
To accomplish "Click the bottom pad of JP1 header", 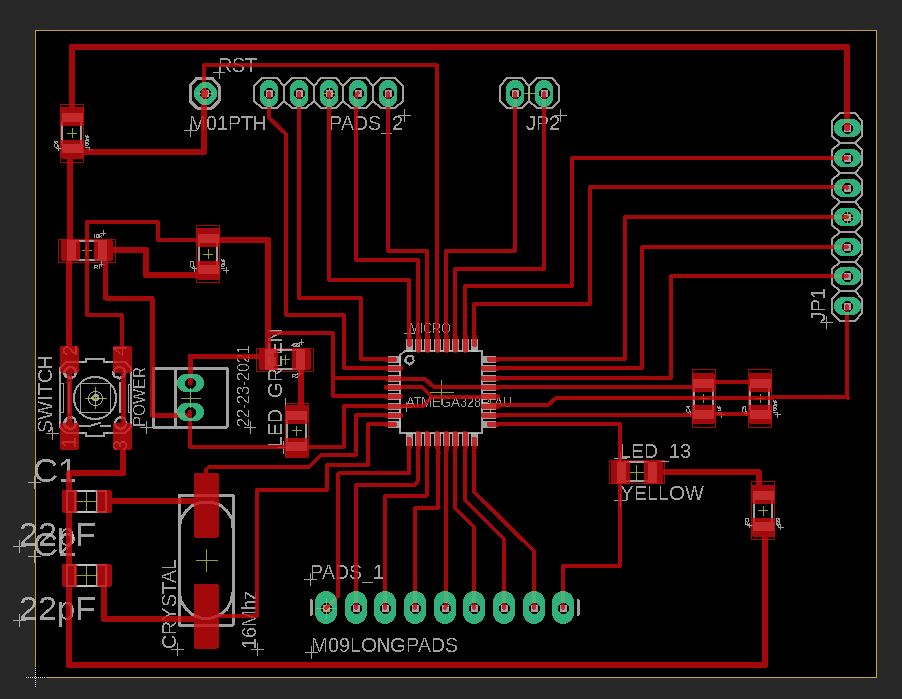I will pyautogui.click(x=847, y=306).
